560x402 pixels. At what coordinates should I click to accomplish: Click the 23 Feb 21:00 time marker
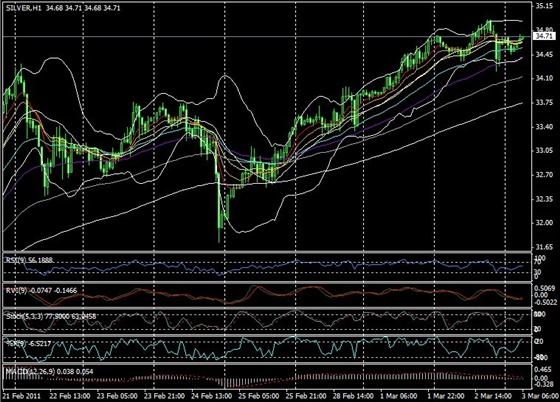(164, 396)
